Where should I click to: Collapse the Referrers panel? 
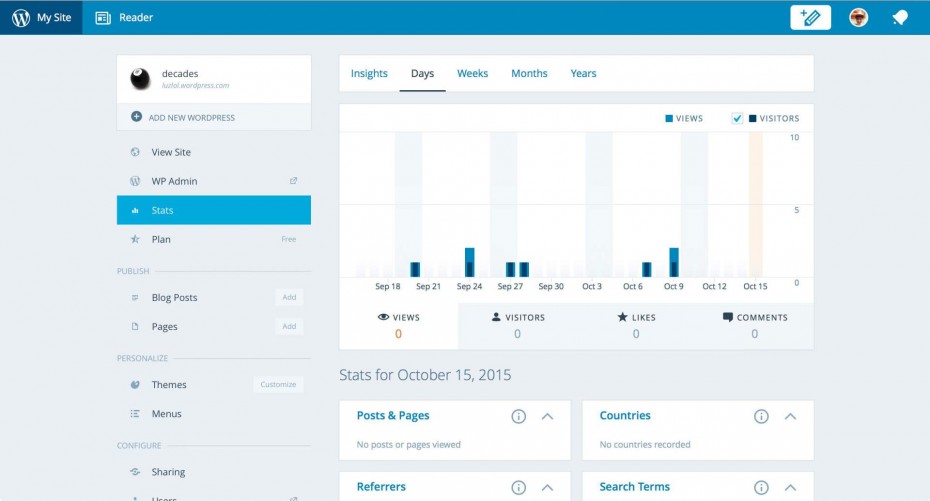[547, 487]
